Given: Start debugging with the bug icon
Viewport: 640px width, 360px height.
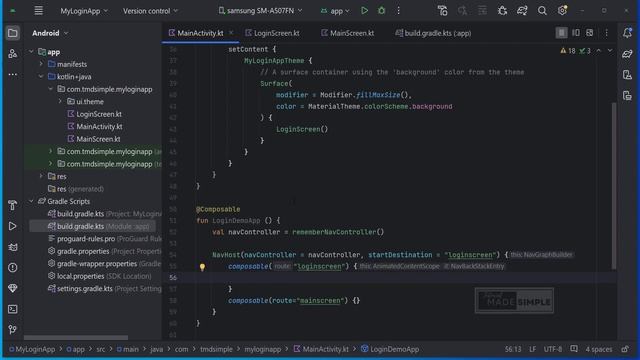Looking at the screenshot, I should pos(381,11).
